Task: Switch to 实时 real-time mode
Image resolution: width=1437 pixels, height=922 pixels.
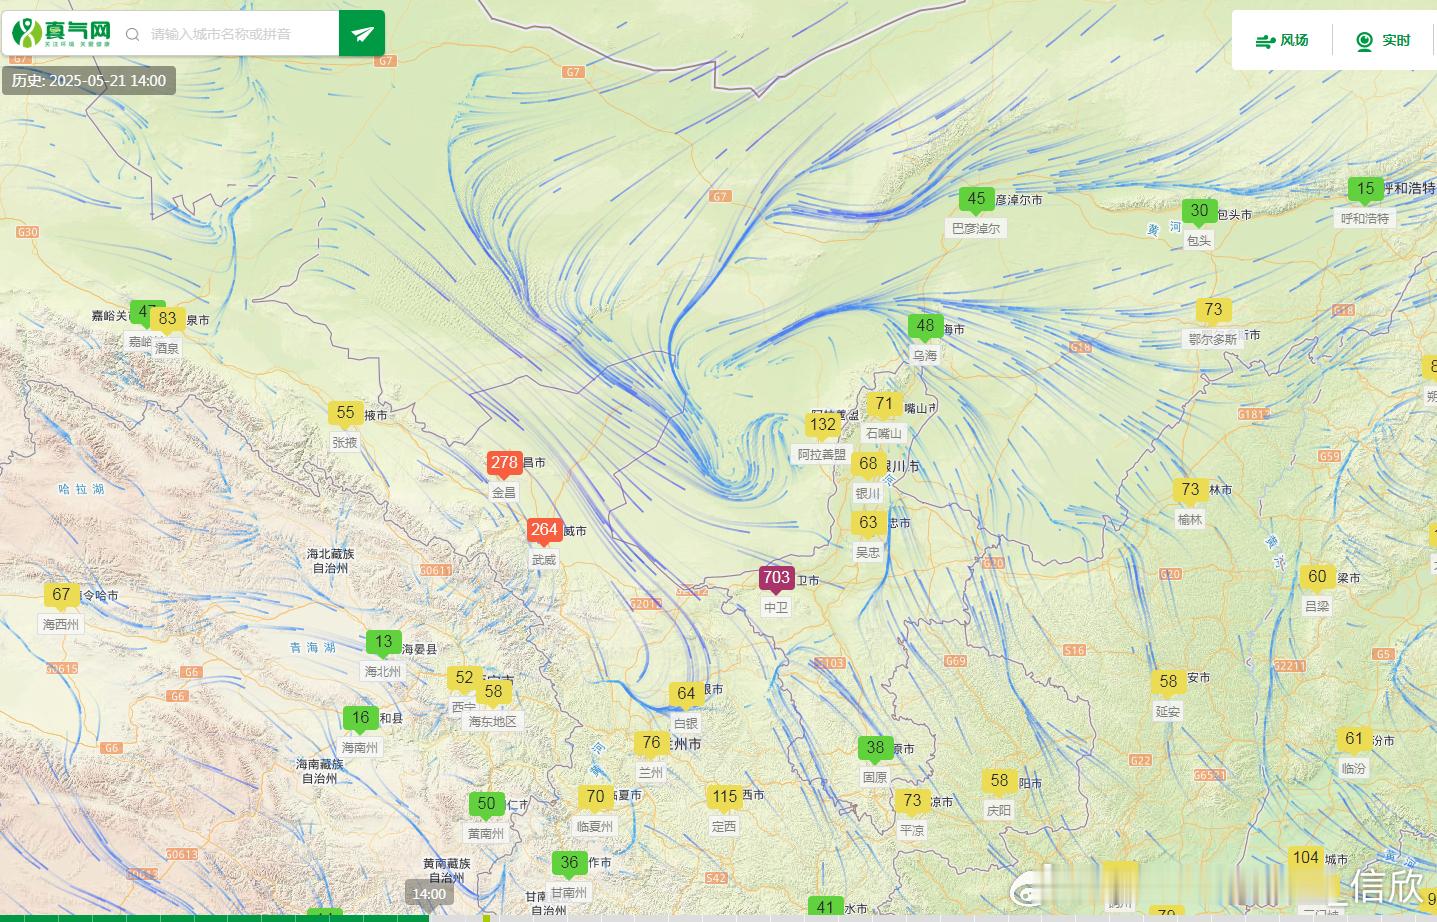Action: (x=1383, y=40)
